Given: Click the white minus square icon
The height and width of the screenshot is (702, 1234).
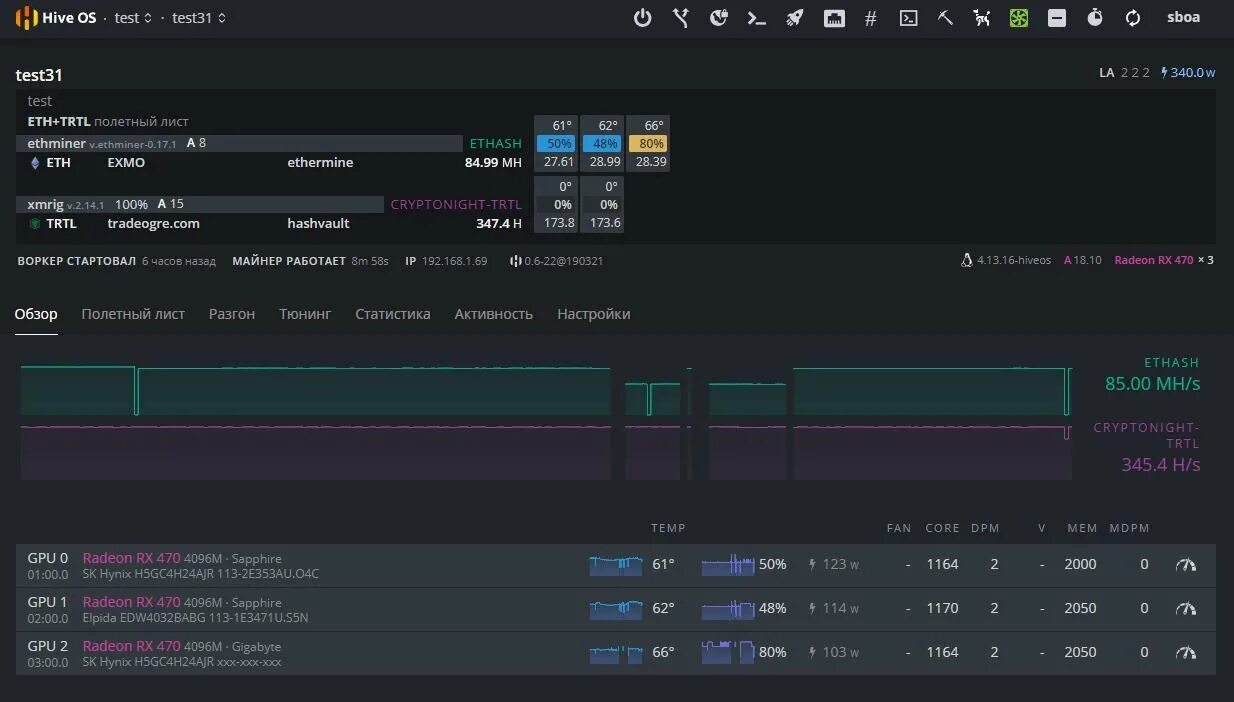Looking at the screenshot, I should pyautogui.click(x=1057, y=18).
